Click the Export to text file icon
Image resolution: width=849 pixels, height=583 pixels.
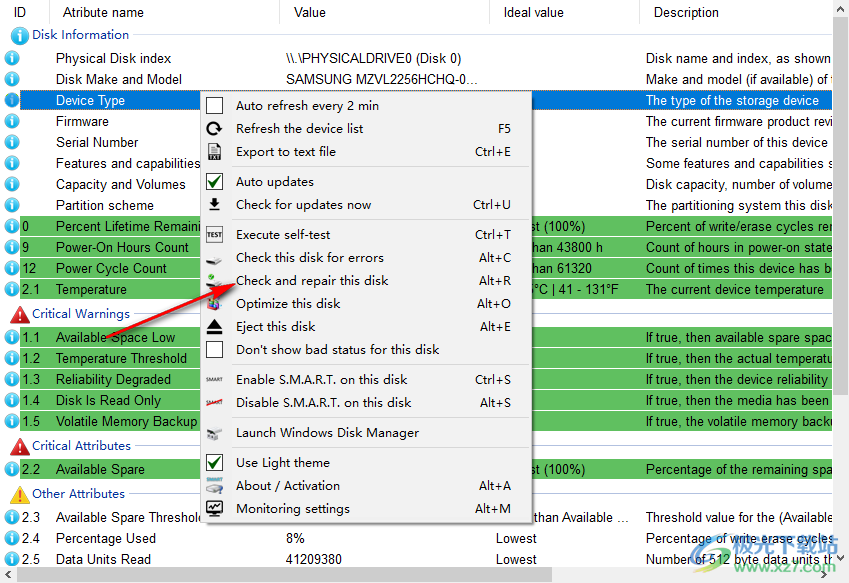pyautogui.click(x=214, y=152)
